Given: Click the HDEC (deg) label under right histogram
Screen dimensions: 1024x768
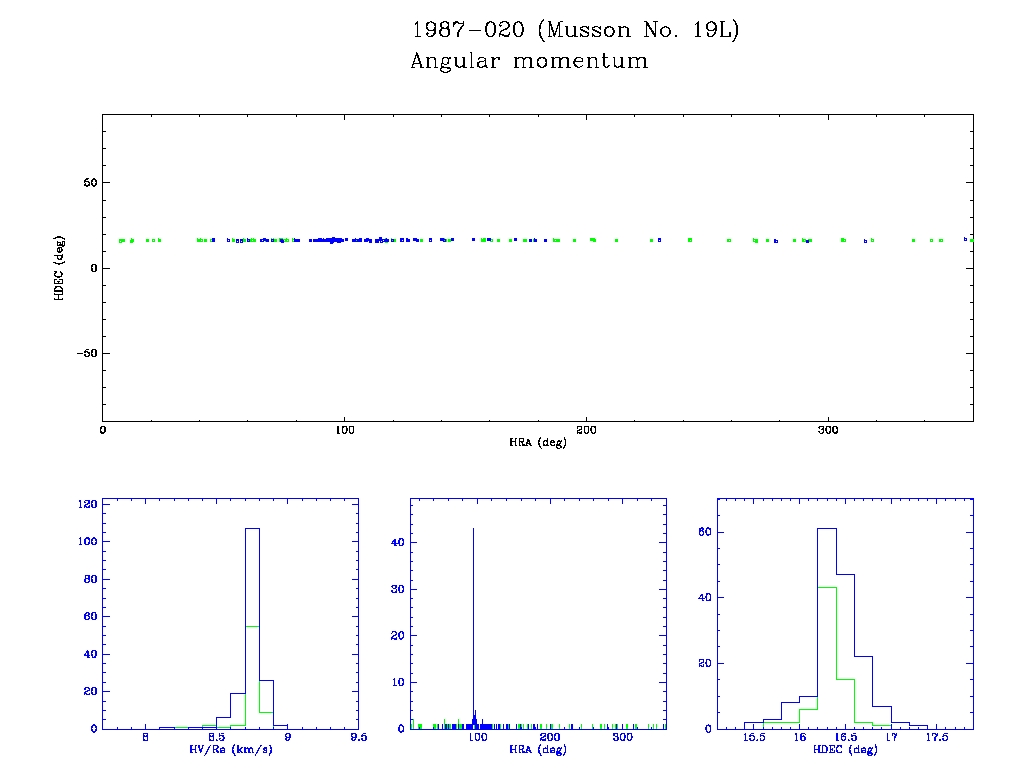Looking at the screenshot, I should pyautogui.click(x=845, y=749).
